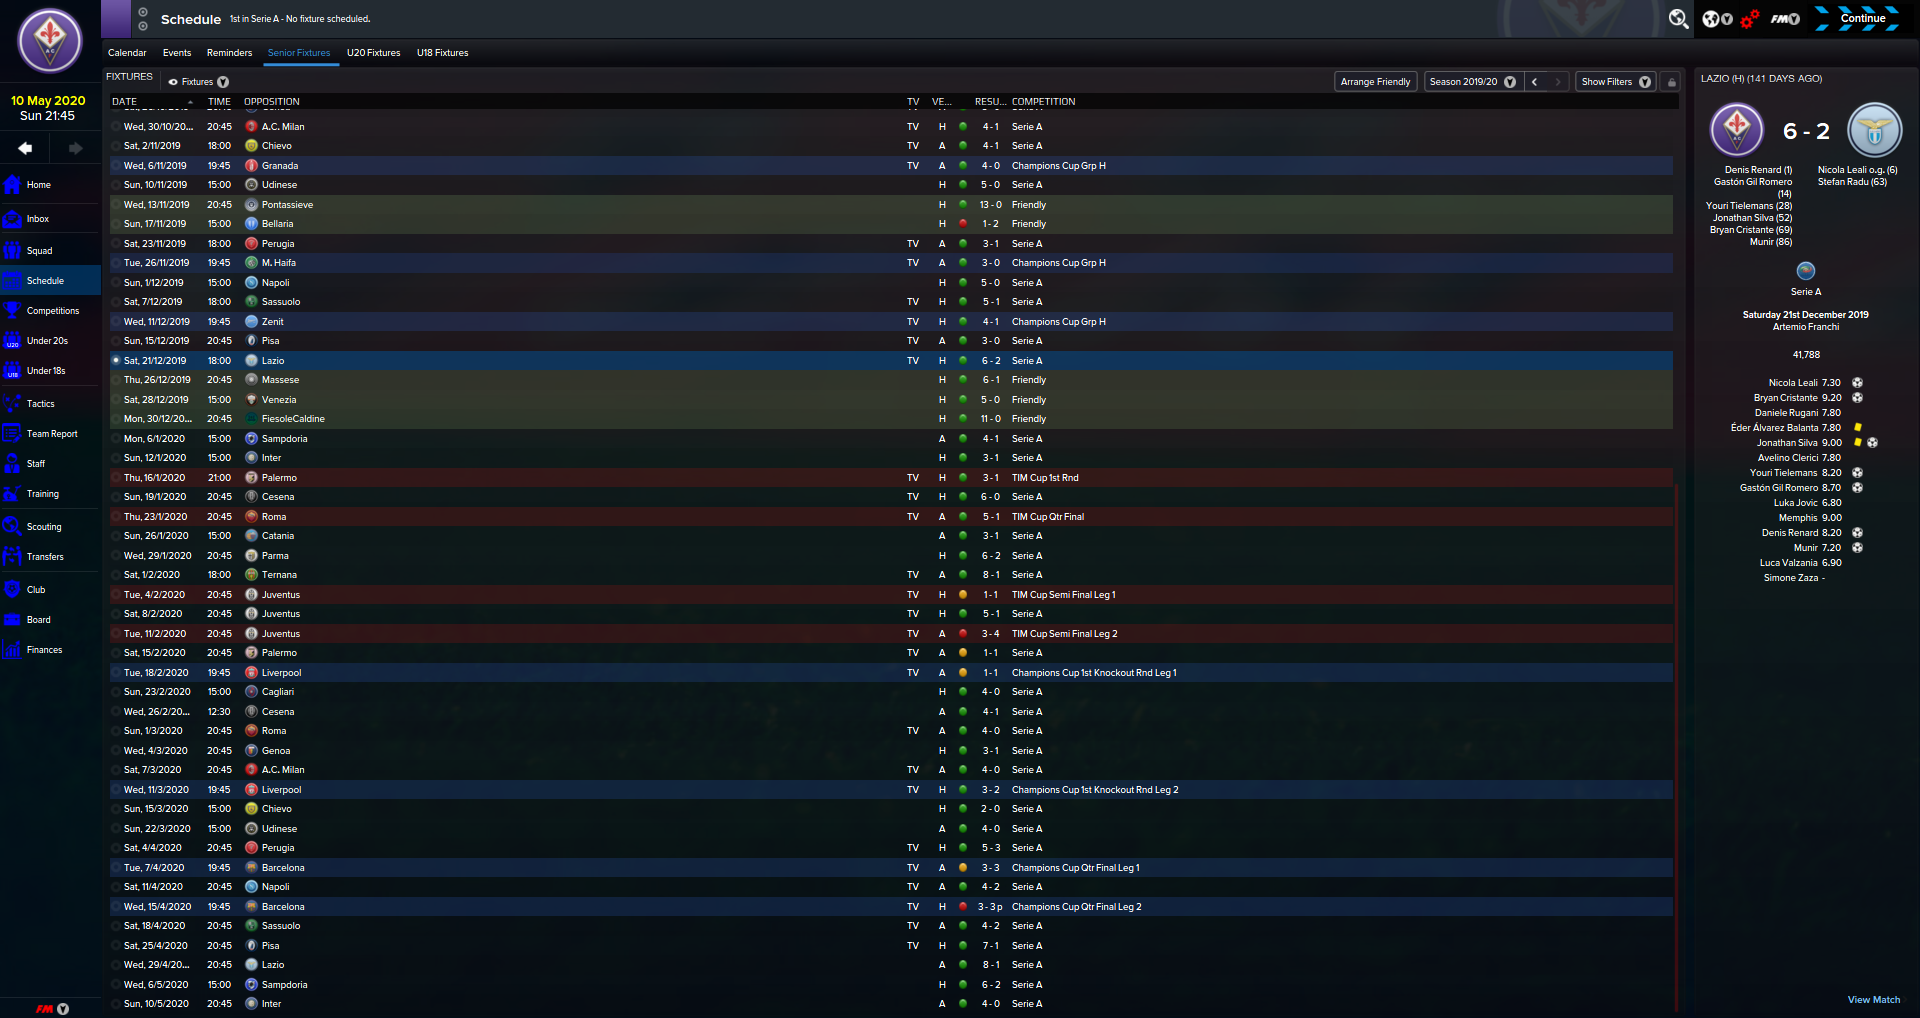Click the Fiorentina crest in match panel
The image size is (1920, 1018).
coord(1737,131)
